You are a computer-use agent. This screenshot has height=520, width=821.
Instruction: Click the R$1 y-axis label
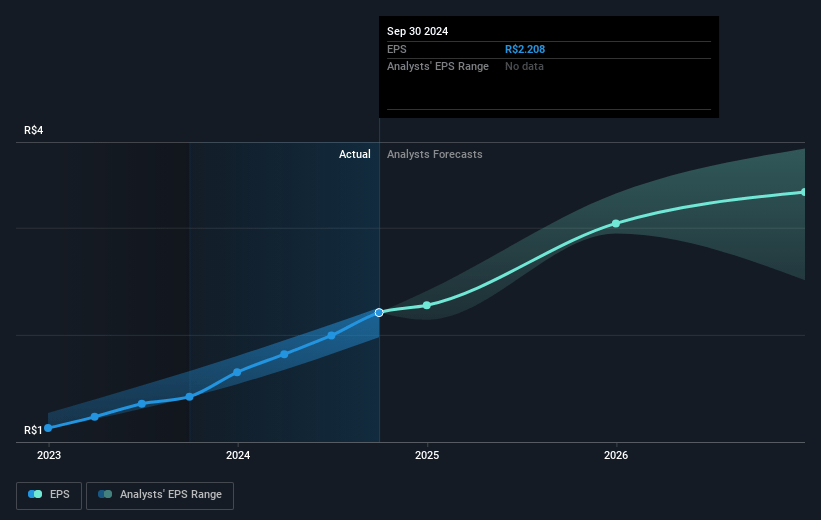click(x=33, y=430)
